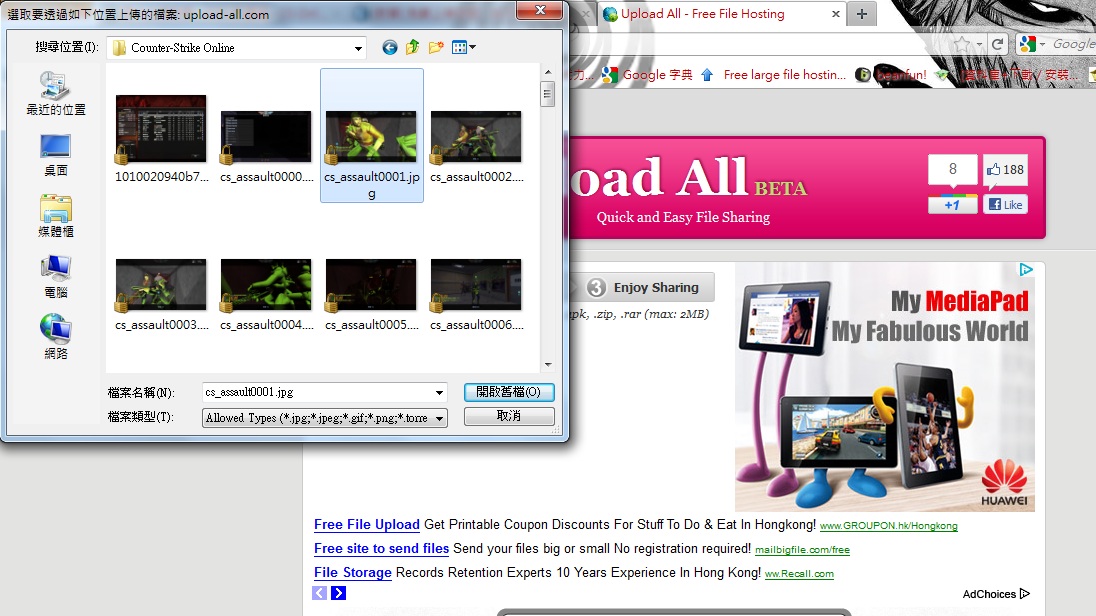The image size is (1096, 616).
Task: Click the file name input field
Action: pos(316,392)
